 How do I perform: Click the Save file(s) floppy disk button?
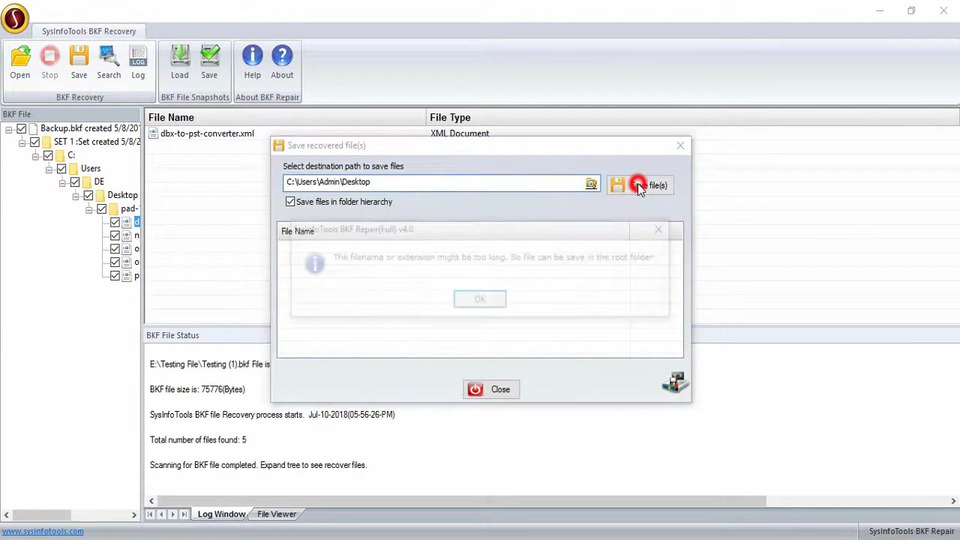[x=640, y=185]
